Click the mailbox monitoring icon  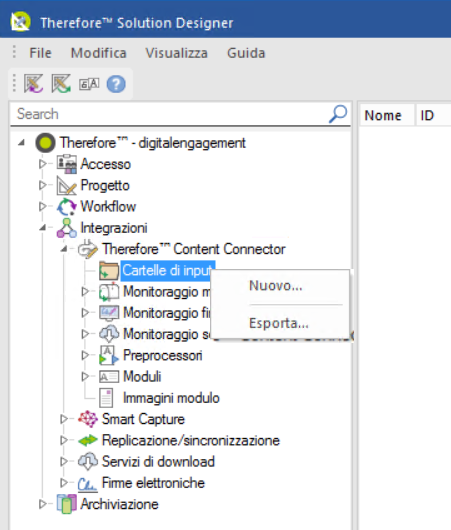[x=109, y=292]
